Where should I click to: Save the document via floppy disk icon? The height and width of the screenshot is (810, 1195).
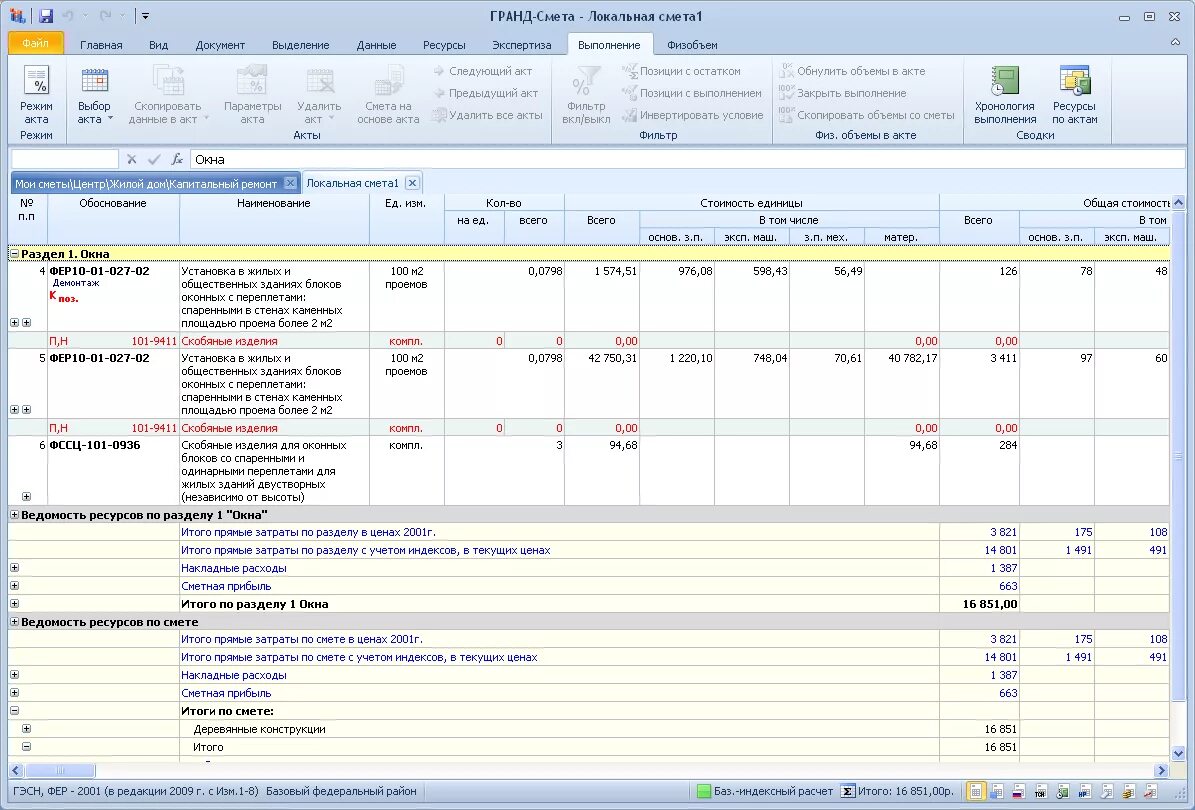pos(46,16)
